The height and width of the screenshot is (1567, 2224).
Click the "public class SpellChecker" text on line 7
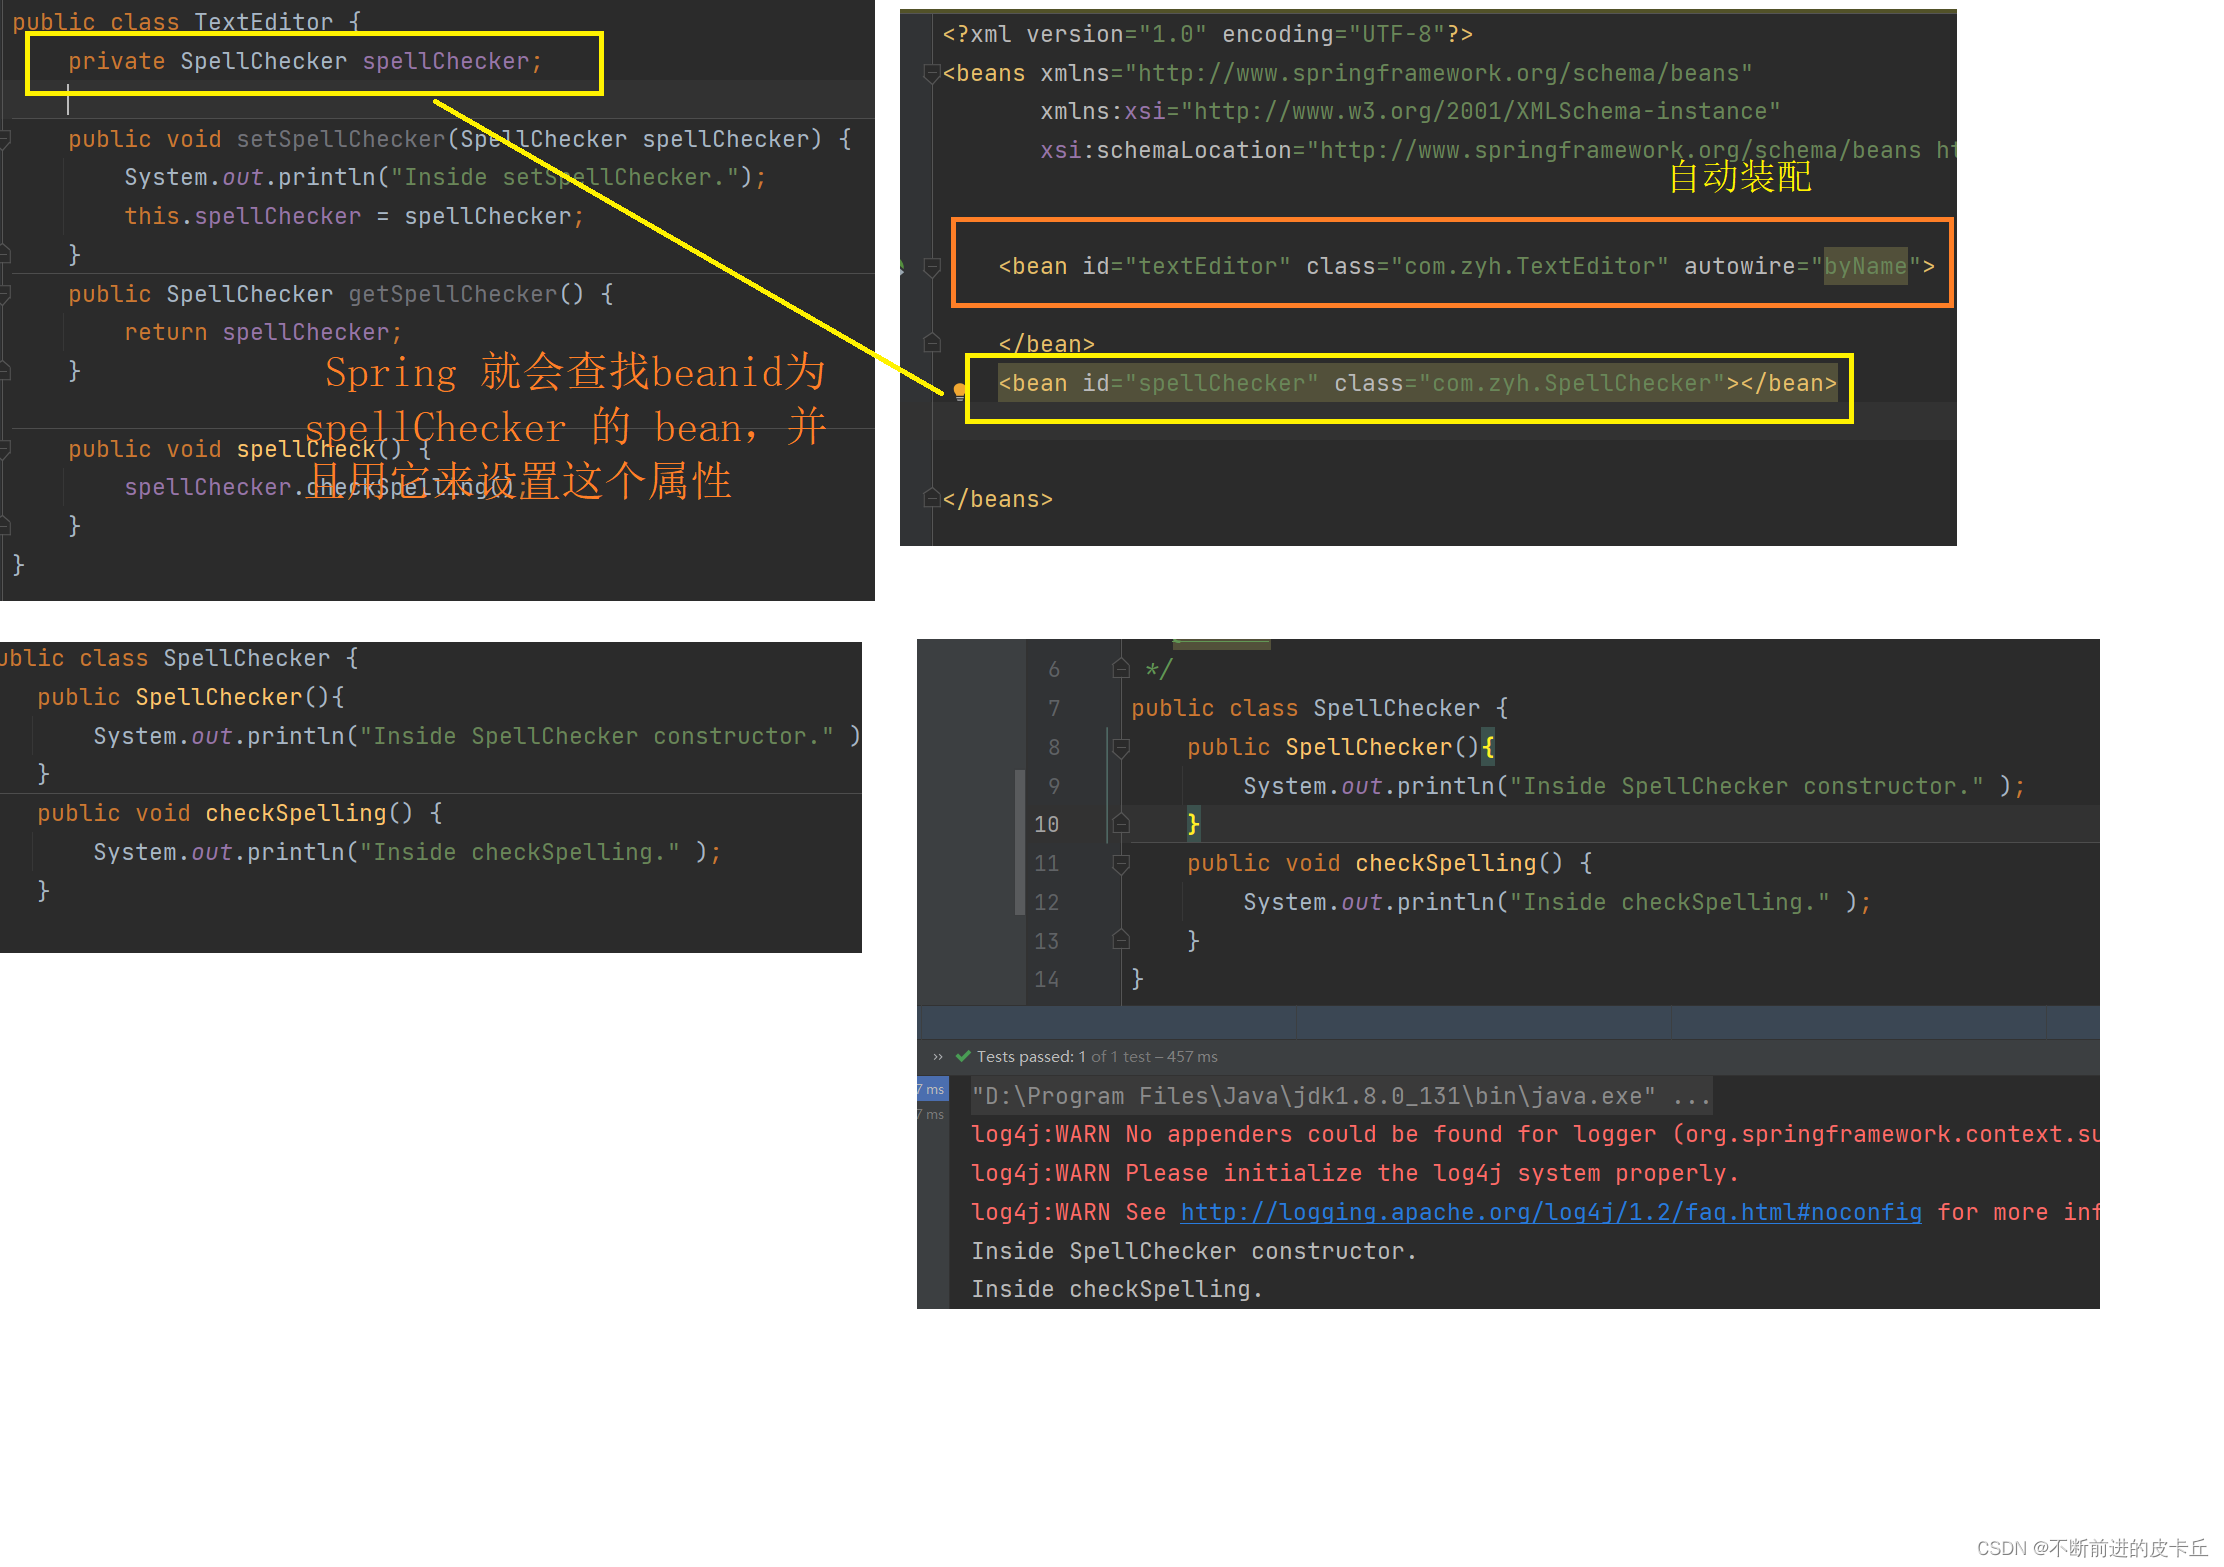(x=1305, y=708)
